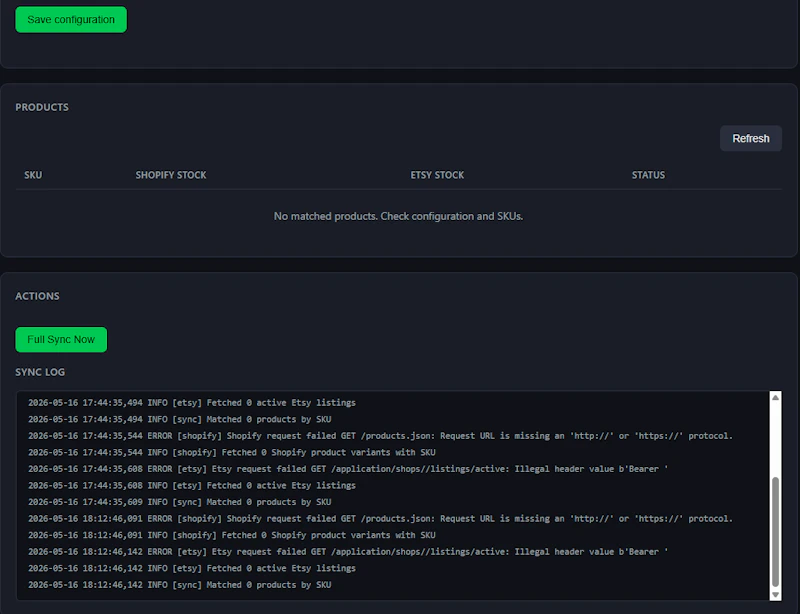Viewport: 800px width, 614px height.
Task: Select the 18:12:46,142 etsy Fetched log line
Action: [x=192, y=568]
